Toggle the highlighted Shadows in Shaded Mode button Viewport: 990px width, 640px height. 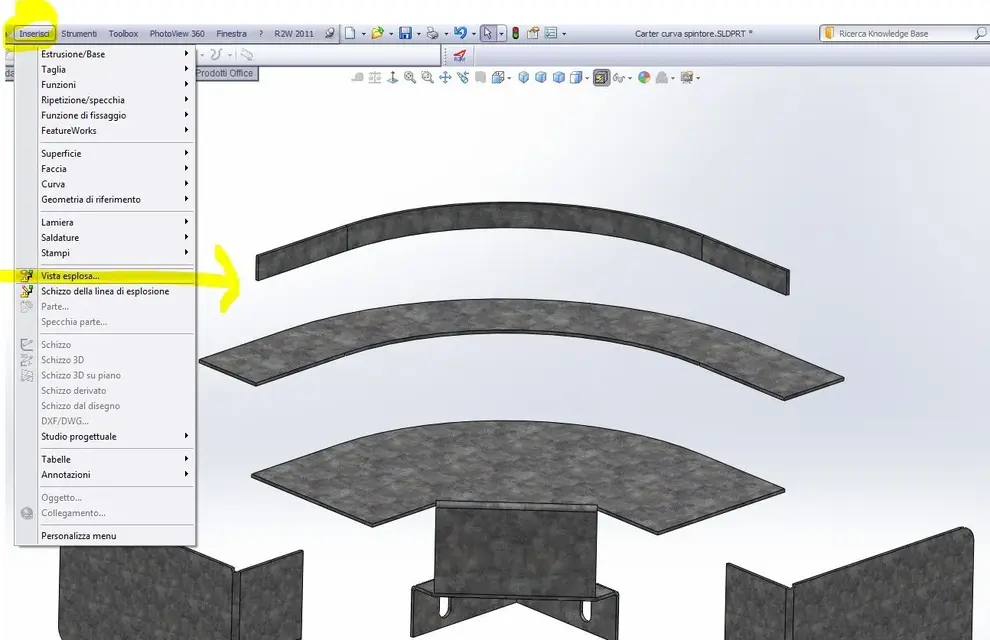point(601,78)
